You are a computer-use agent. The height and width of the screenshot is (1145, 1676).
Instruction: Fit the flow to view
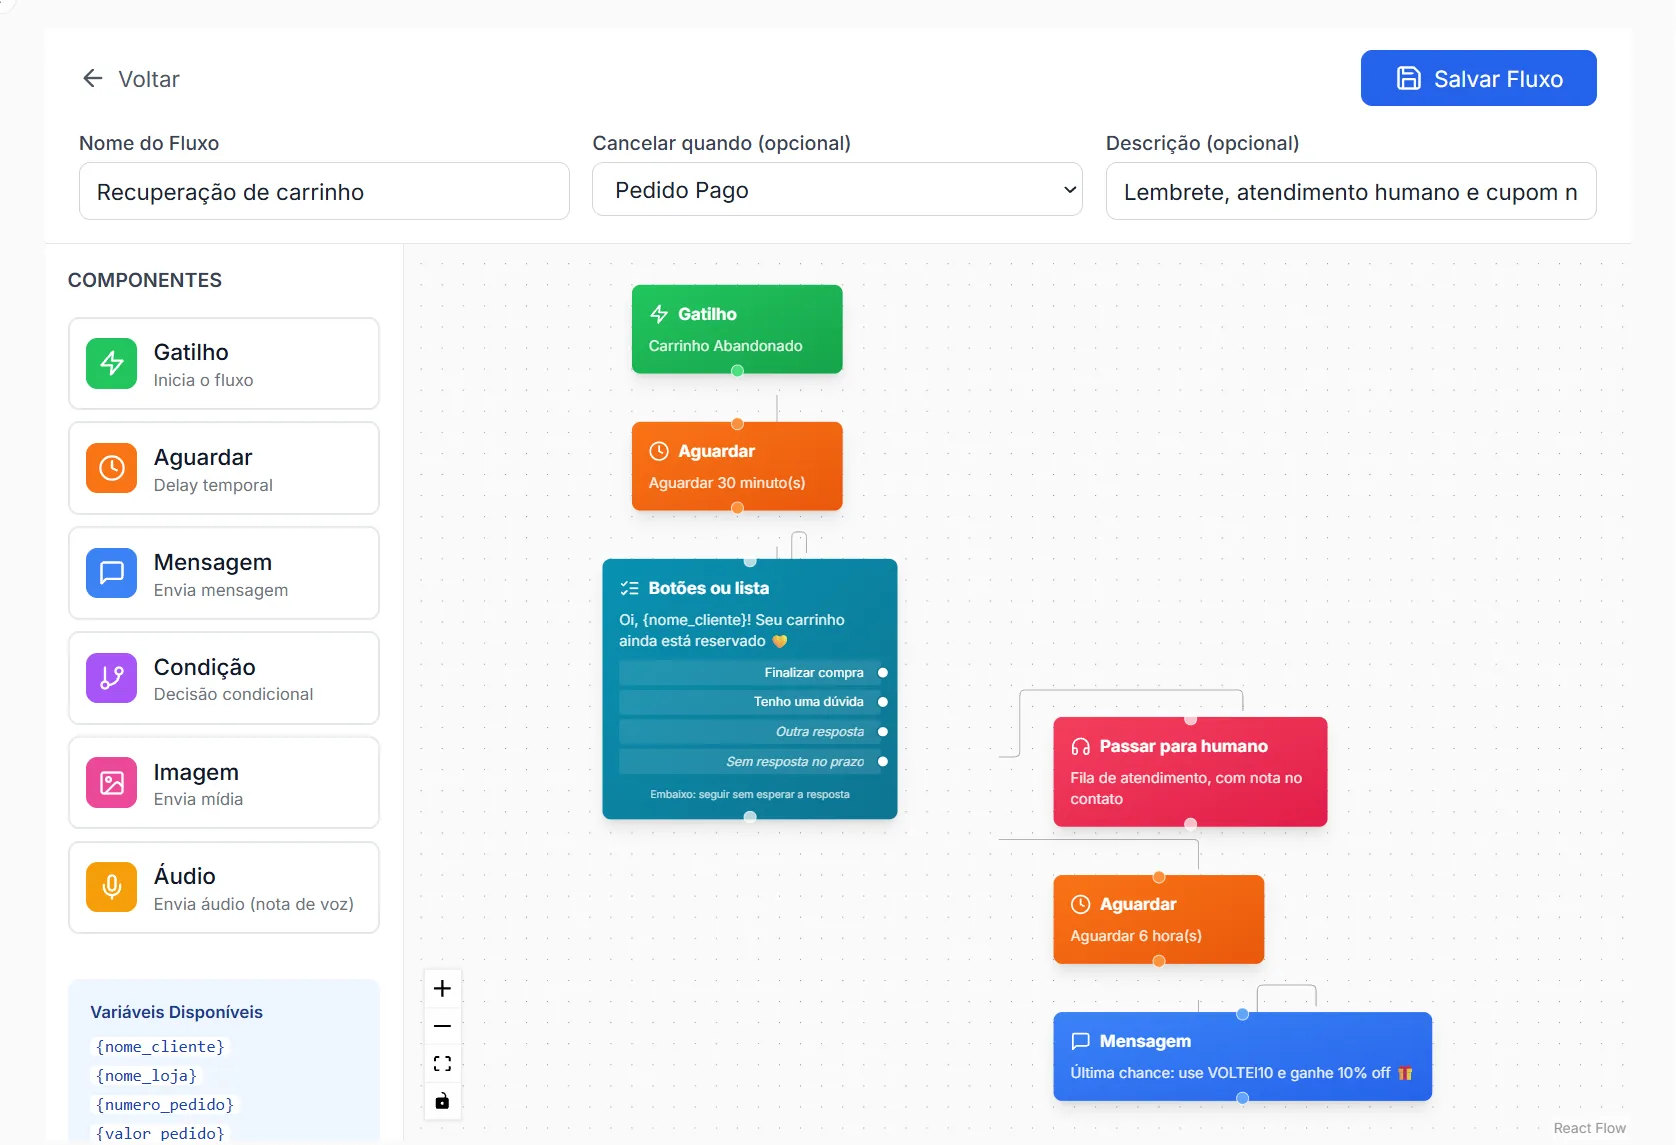(442, 1064)
